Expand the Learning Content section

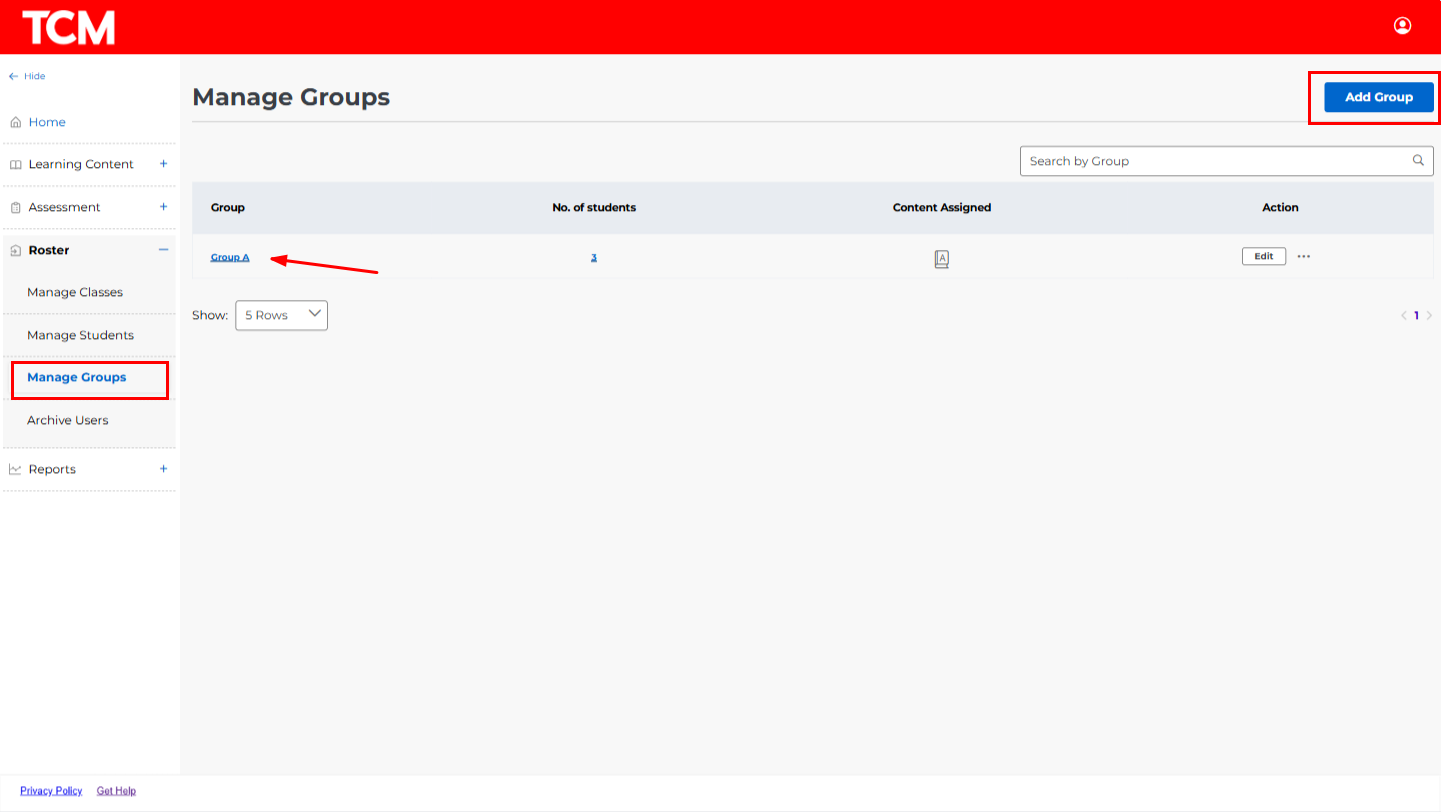(x=164, y=164)
